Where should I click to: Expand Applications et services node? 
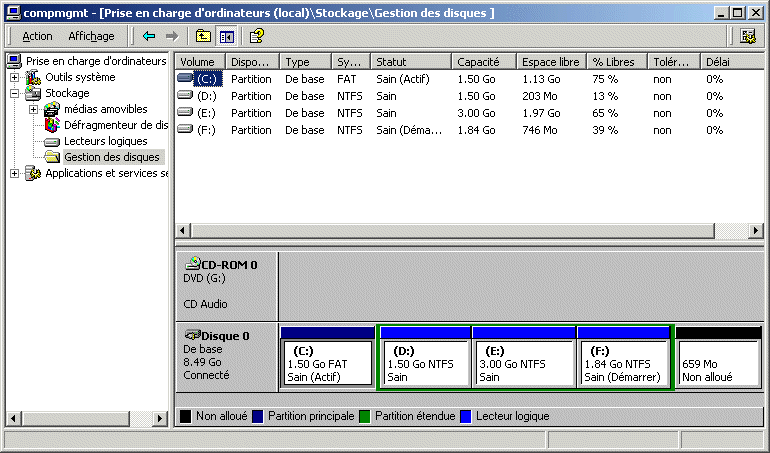pyautogui.click(x=15, y=173)
